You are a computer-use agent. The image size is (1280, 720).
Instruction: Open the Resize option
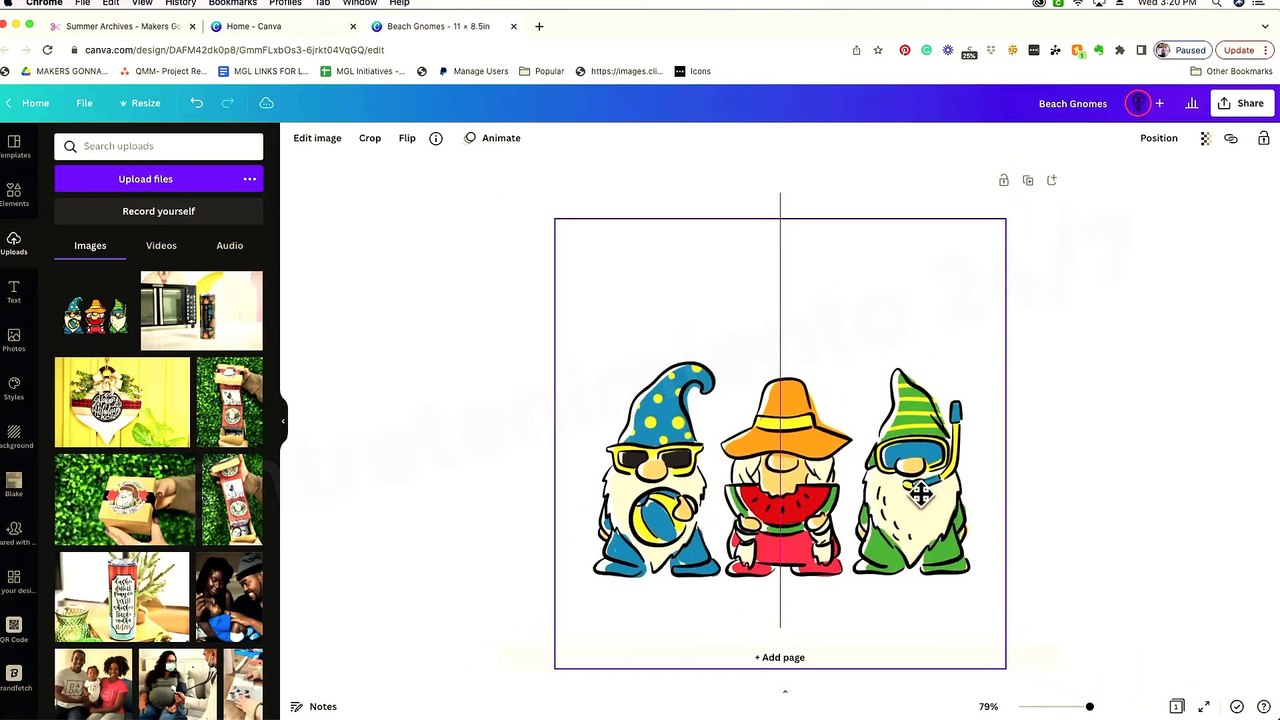[x=139, y=103]
